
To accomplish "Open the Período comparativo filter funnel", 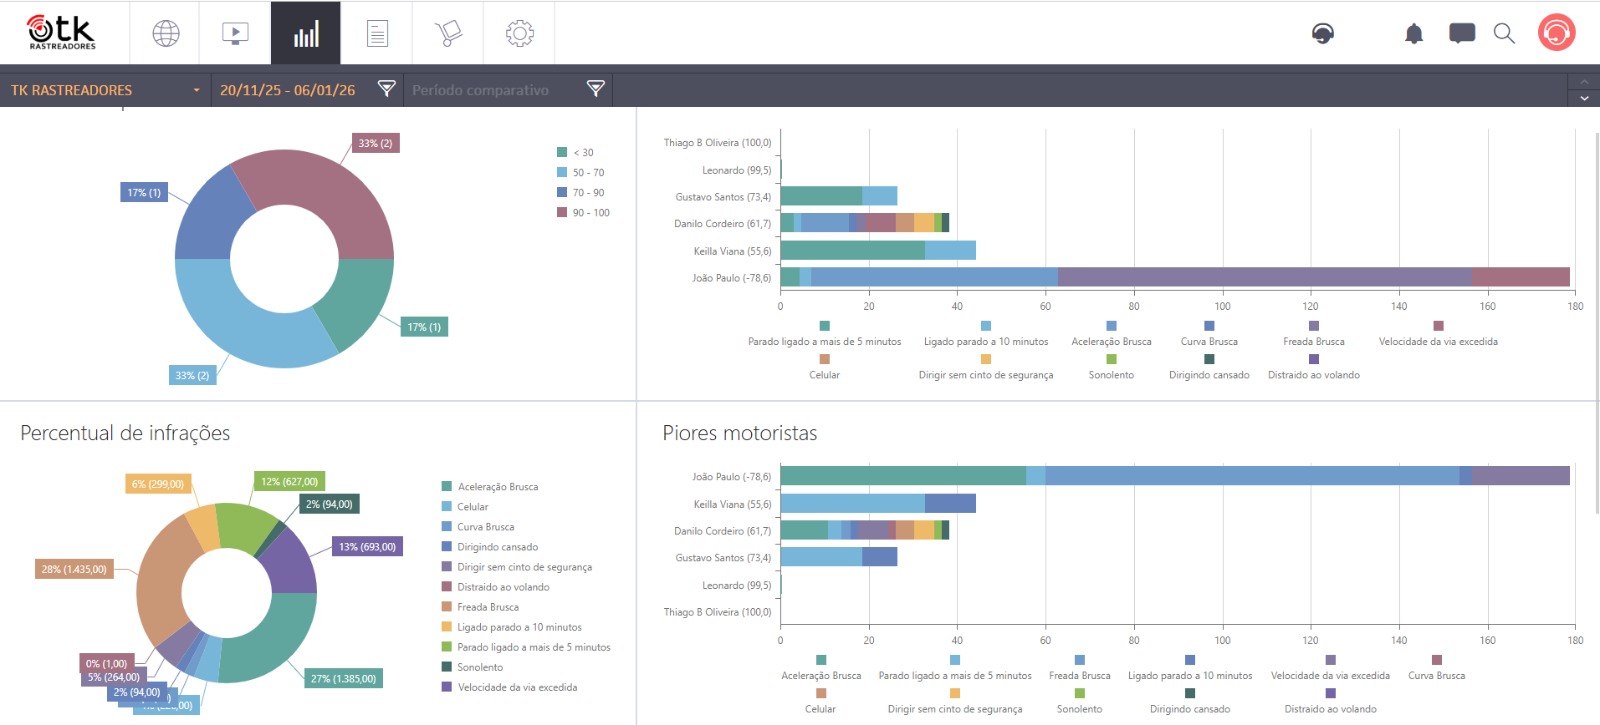I will pos(596,89).
